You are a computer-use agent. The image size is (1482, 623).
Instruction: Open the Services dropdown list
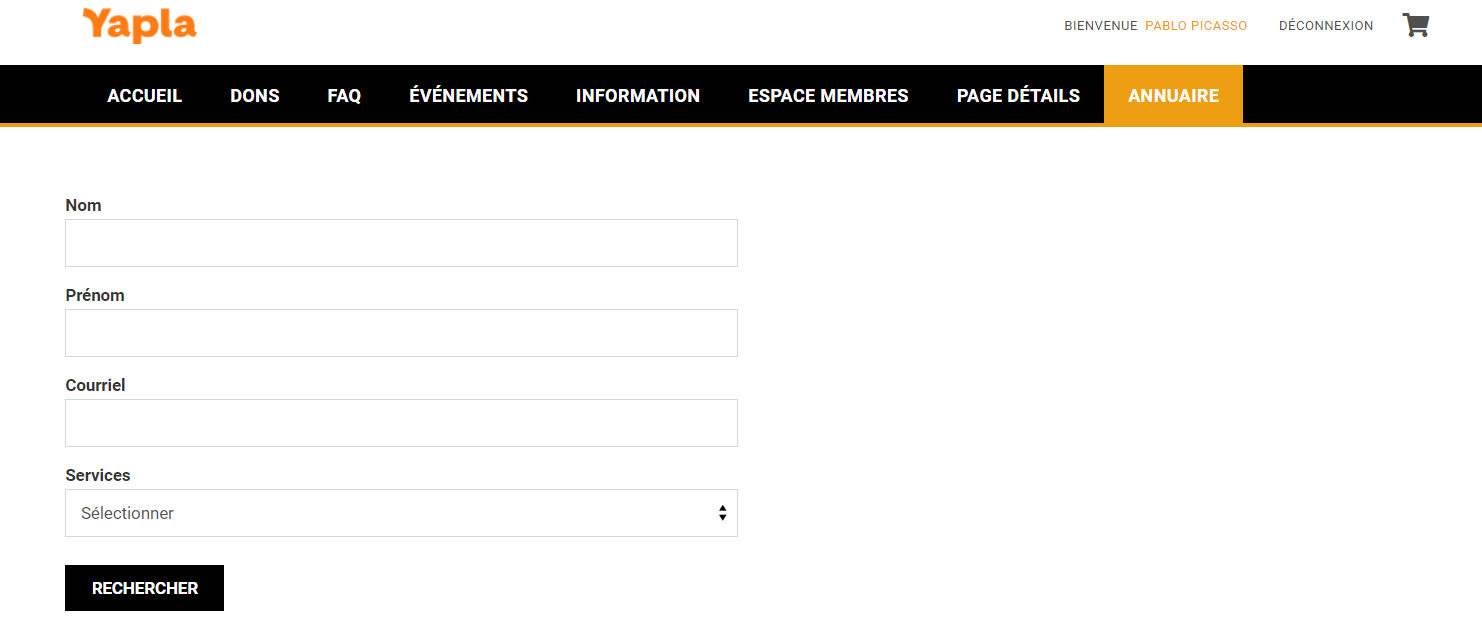(400, 513)
